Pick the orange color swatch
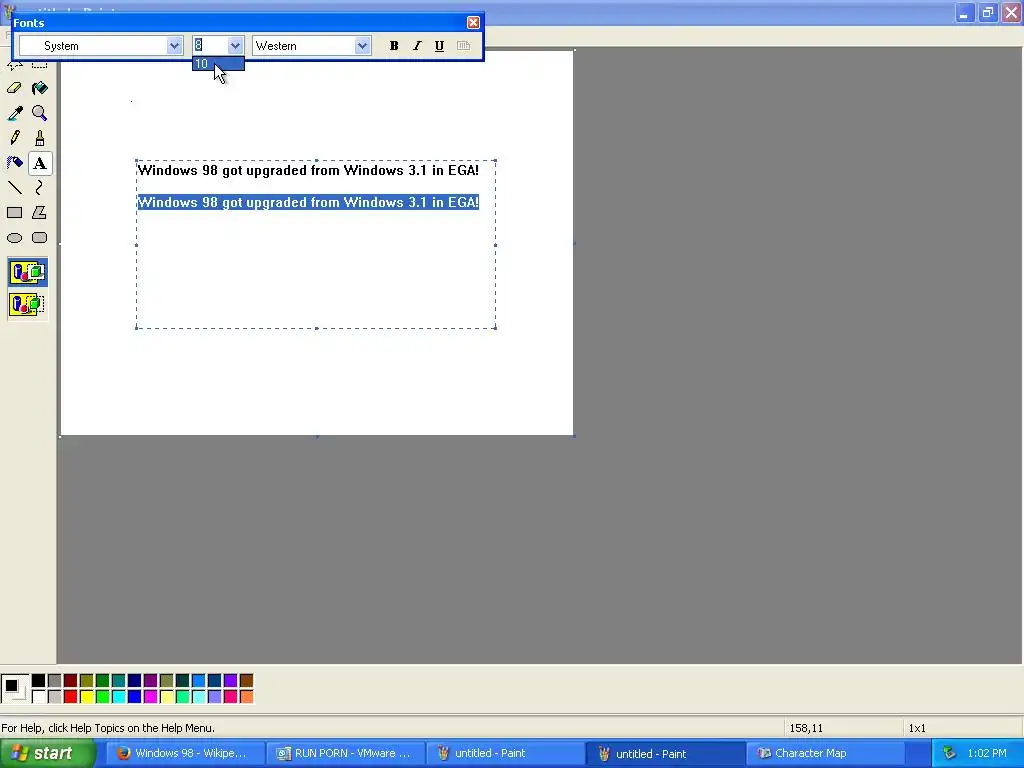The height and width of the screenshot is (768, 1024). [246, 697]
